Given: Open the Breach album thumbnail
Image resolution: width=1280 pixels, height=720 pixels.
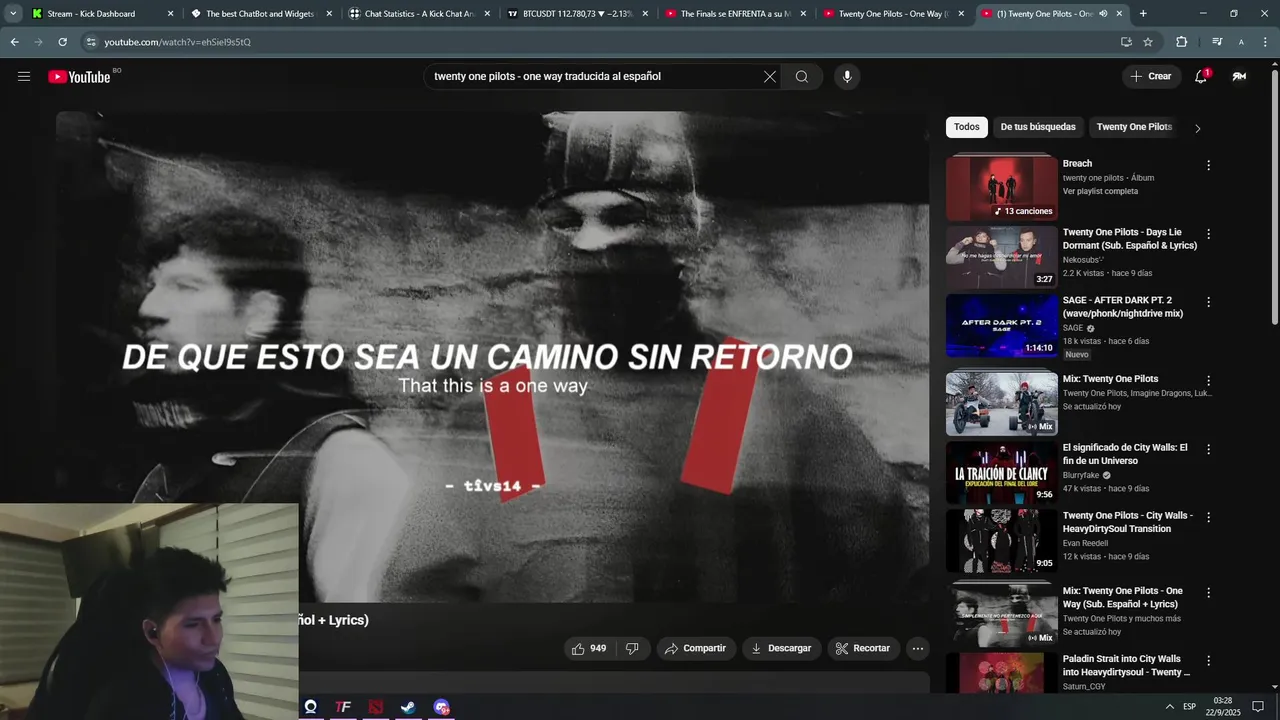Looking at the screenshot, I should coord(1001,188).
